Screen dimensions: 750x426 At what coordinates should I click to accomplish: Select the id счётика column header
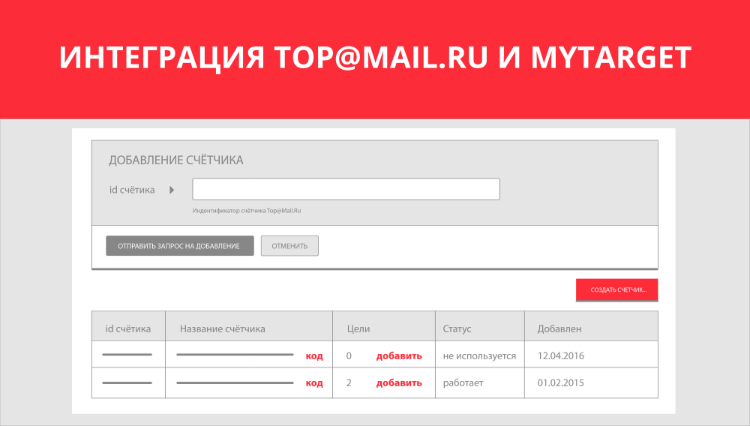click(x=128, y=328)
